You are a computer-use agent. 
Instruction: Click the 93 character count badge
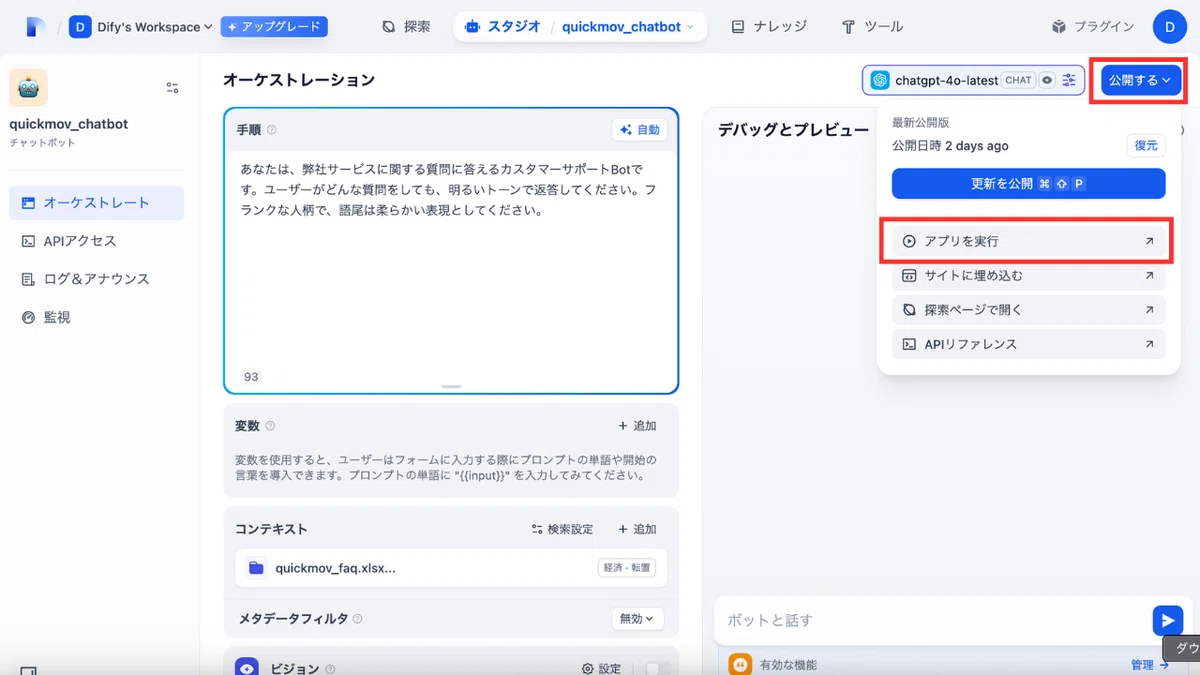tap(251, 377)
